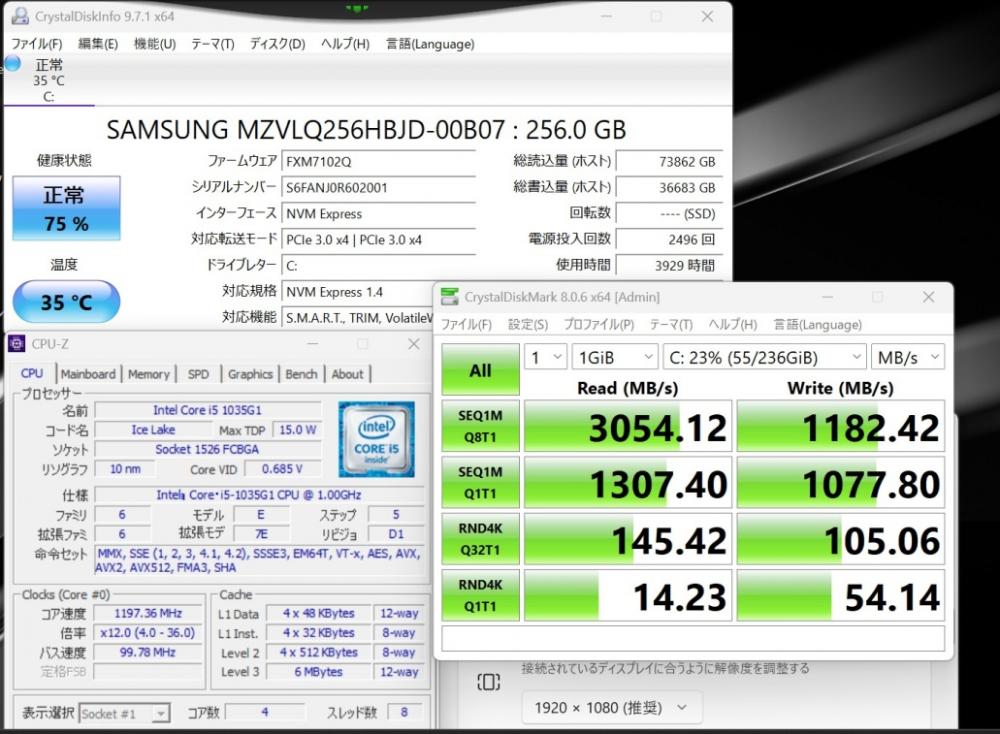This screenshot has width=1000, height=734.
Task: Open ファイル(F) menu in CrystalDiskMark
Action: (x=466, y=325)
